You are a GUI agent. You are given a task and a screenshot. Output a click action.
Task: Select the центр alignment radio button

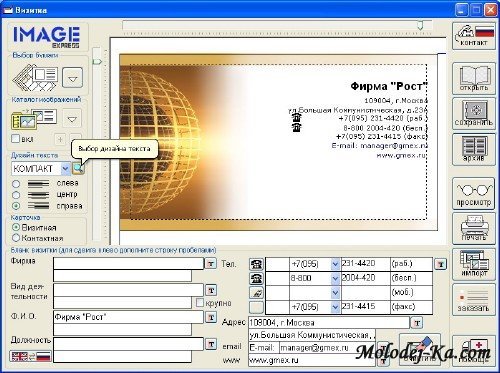tap(16, 195)
